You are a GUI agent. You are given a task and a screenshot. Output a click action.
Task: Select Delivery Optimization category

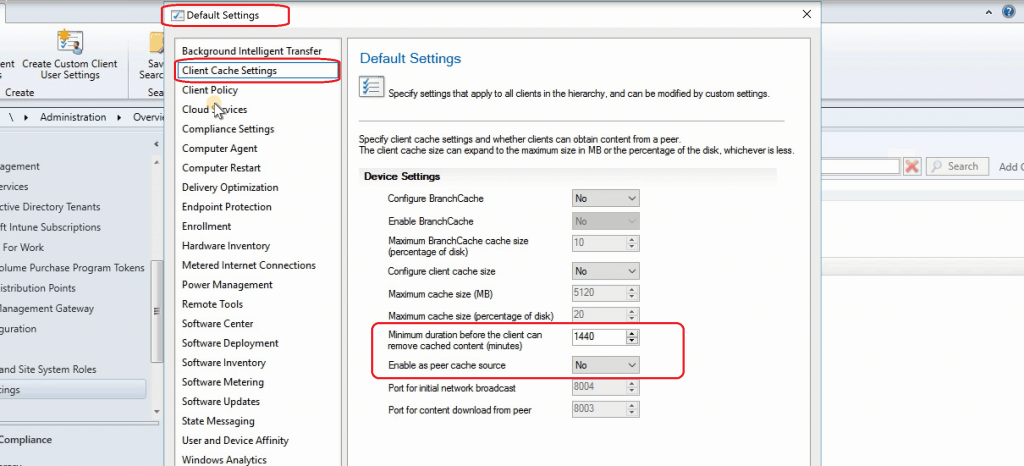point(230,187)
